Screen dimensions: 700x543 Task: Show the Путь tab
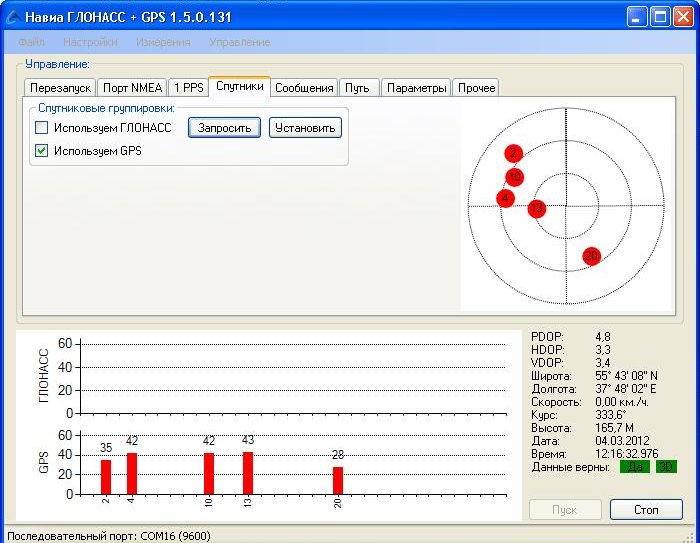click(357, 88)
